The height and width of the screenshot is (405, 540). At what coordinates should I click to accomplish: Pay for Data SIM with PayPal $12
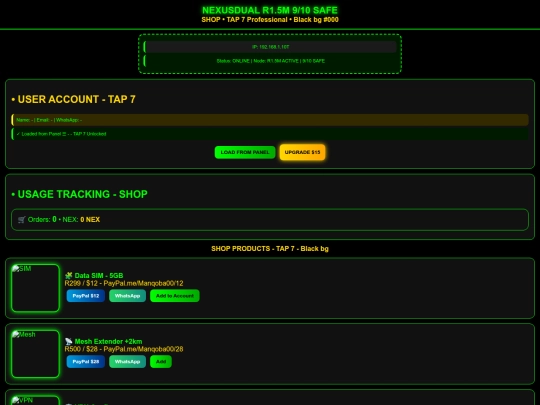click(86, 296)
